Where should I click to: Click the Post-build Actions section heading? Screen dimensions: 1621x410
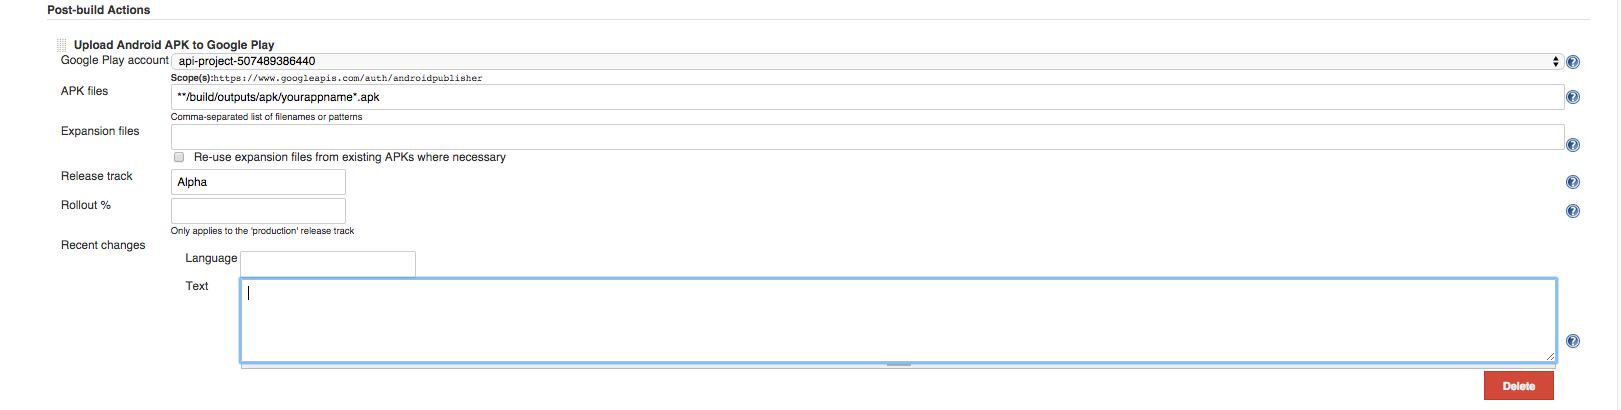coord(99,10)
